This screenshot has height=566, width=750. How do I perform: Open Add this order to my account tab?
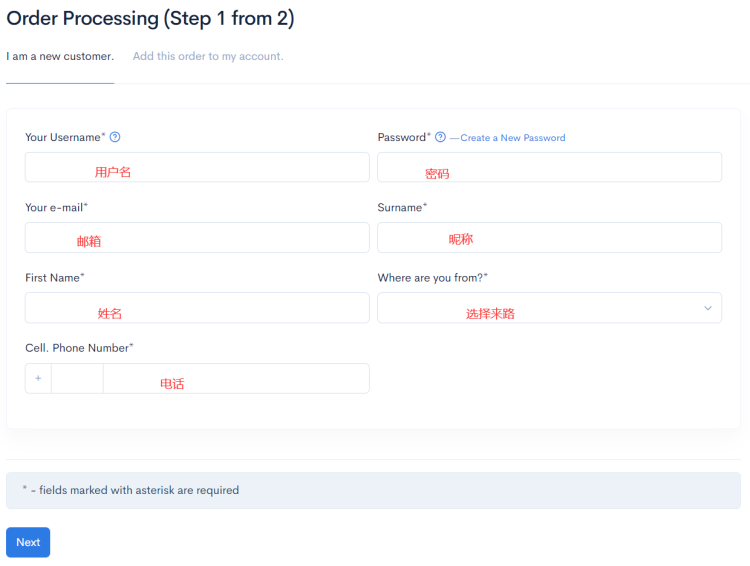(208, 56)
